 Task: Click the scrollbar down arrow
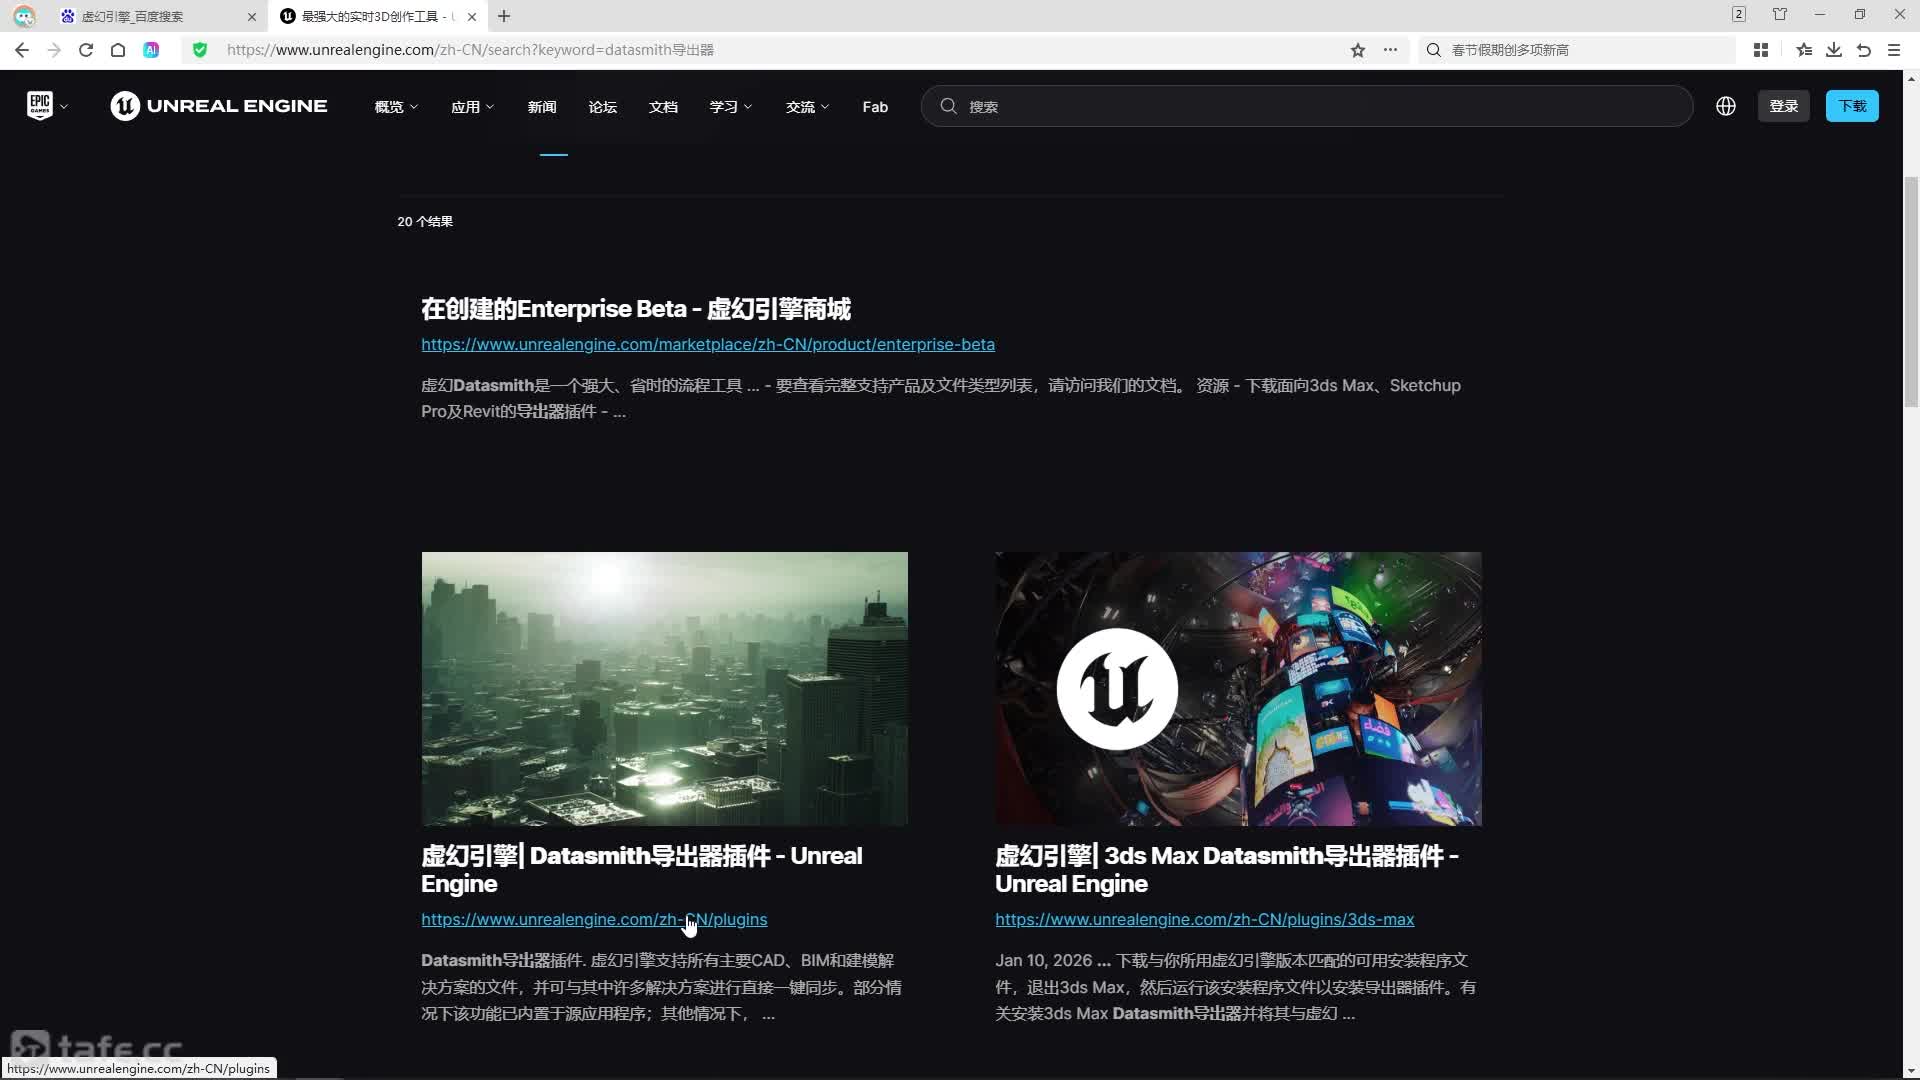1911,1071
